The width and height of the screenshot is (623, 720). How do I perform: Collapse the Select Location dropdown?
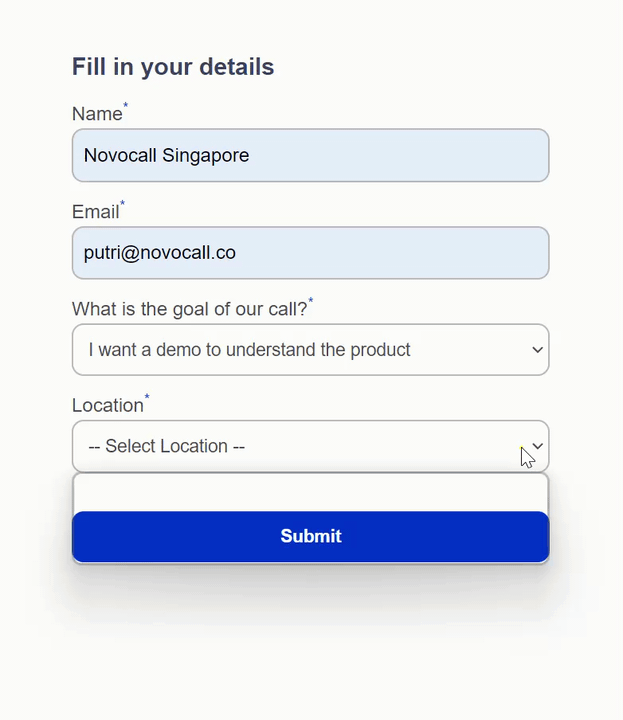[x=310, y=446]
